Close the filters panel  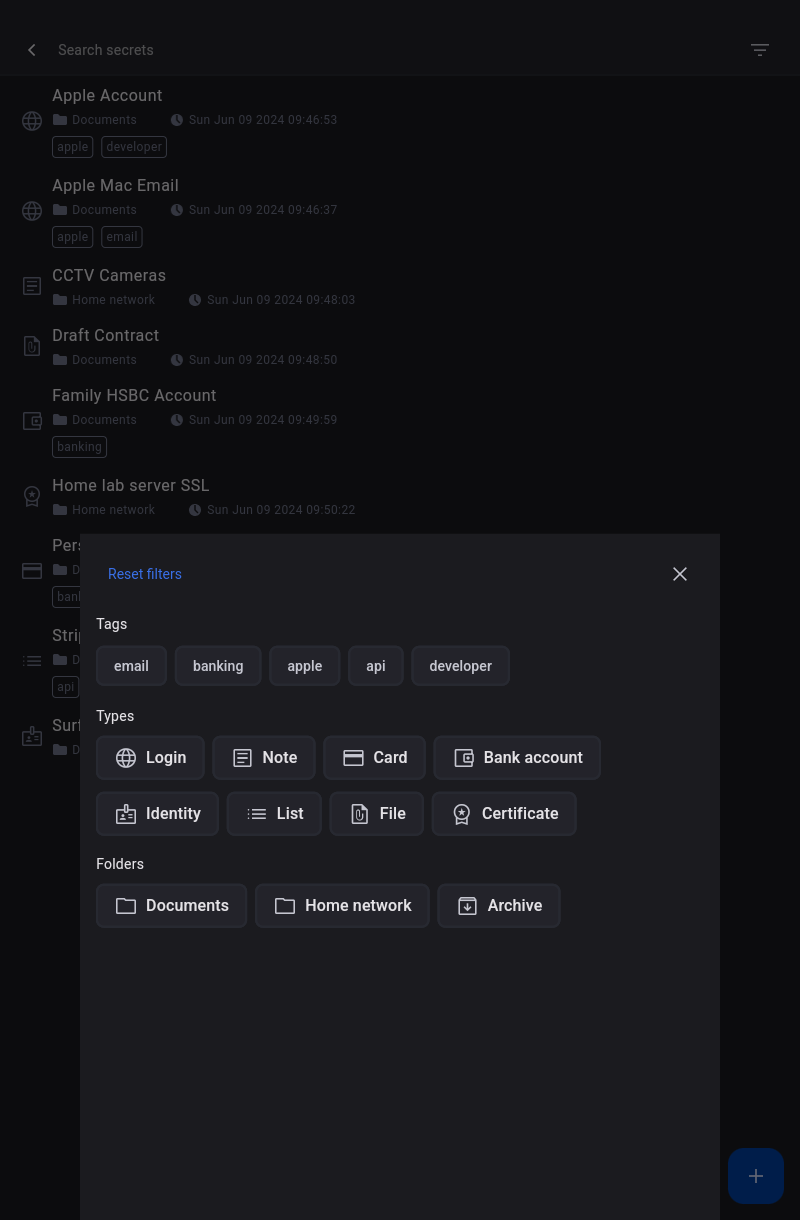pyautogui.click(x=680, y=574)
